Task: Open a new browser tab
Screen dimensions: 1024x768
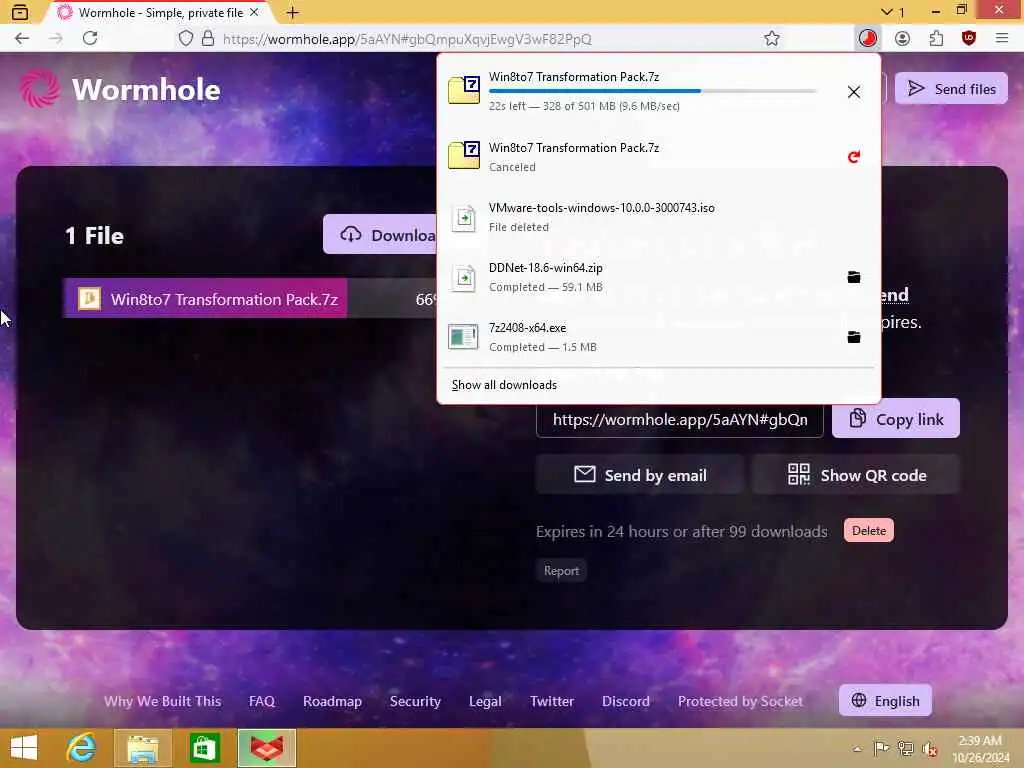Action: click(293, 12)
